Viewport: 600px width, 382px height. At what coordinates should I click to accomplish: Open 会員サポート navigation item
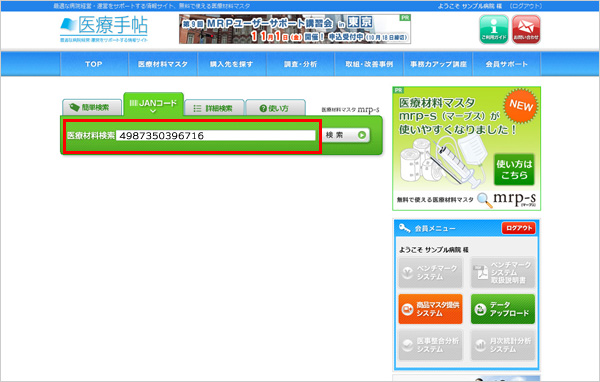507,64
